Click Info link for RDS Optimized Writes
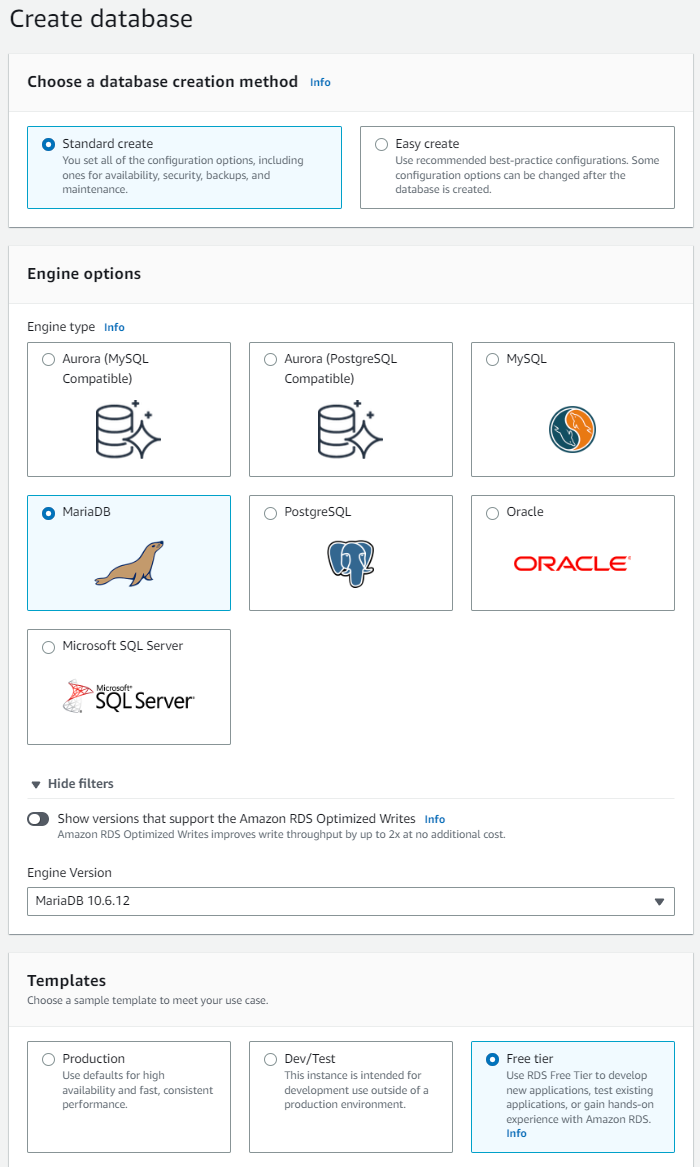This screenshot has height=1167, width=700. tap(435, 819)
